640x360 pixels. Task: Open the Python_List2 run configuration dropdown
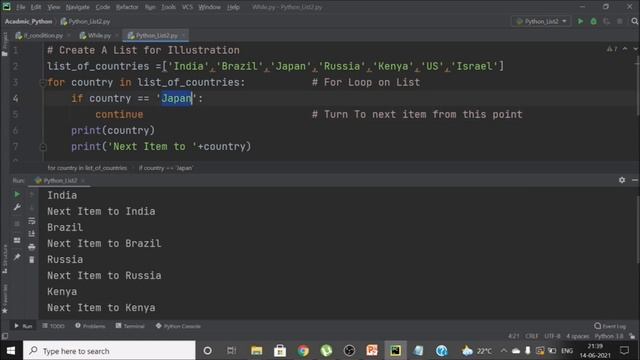(542, 21)
